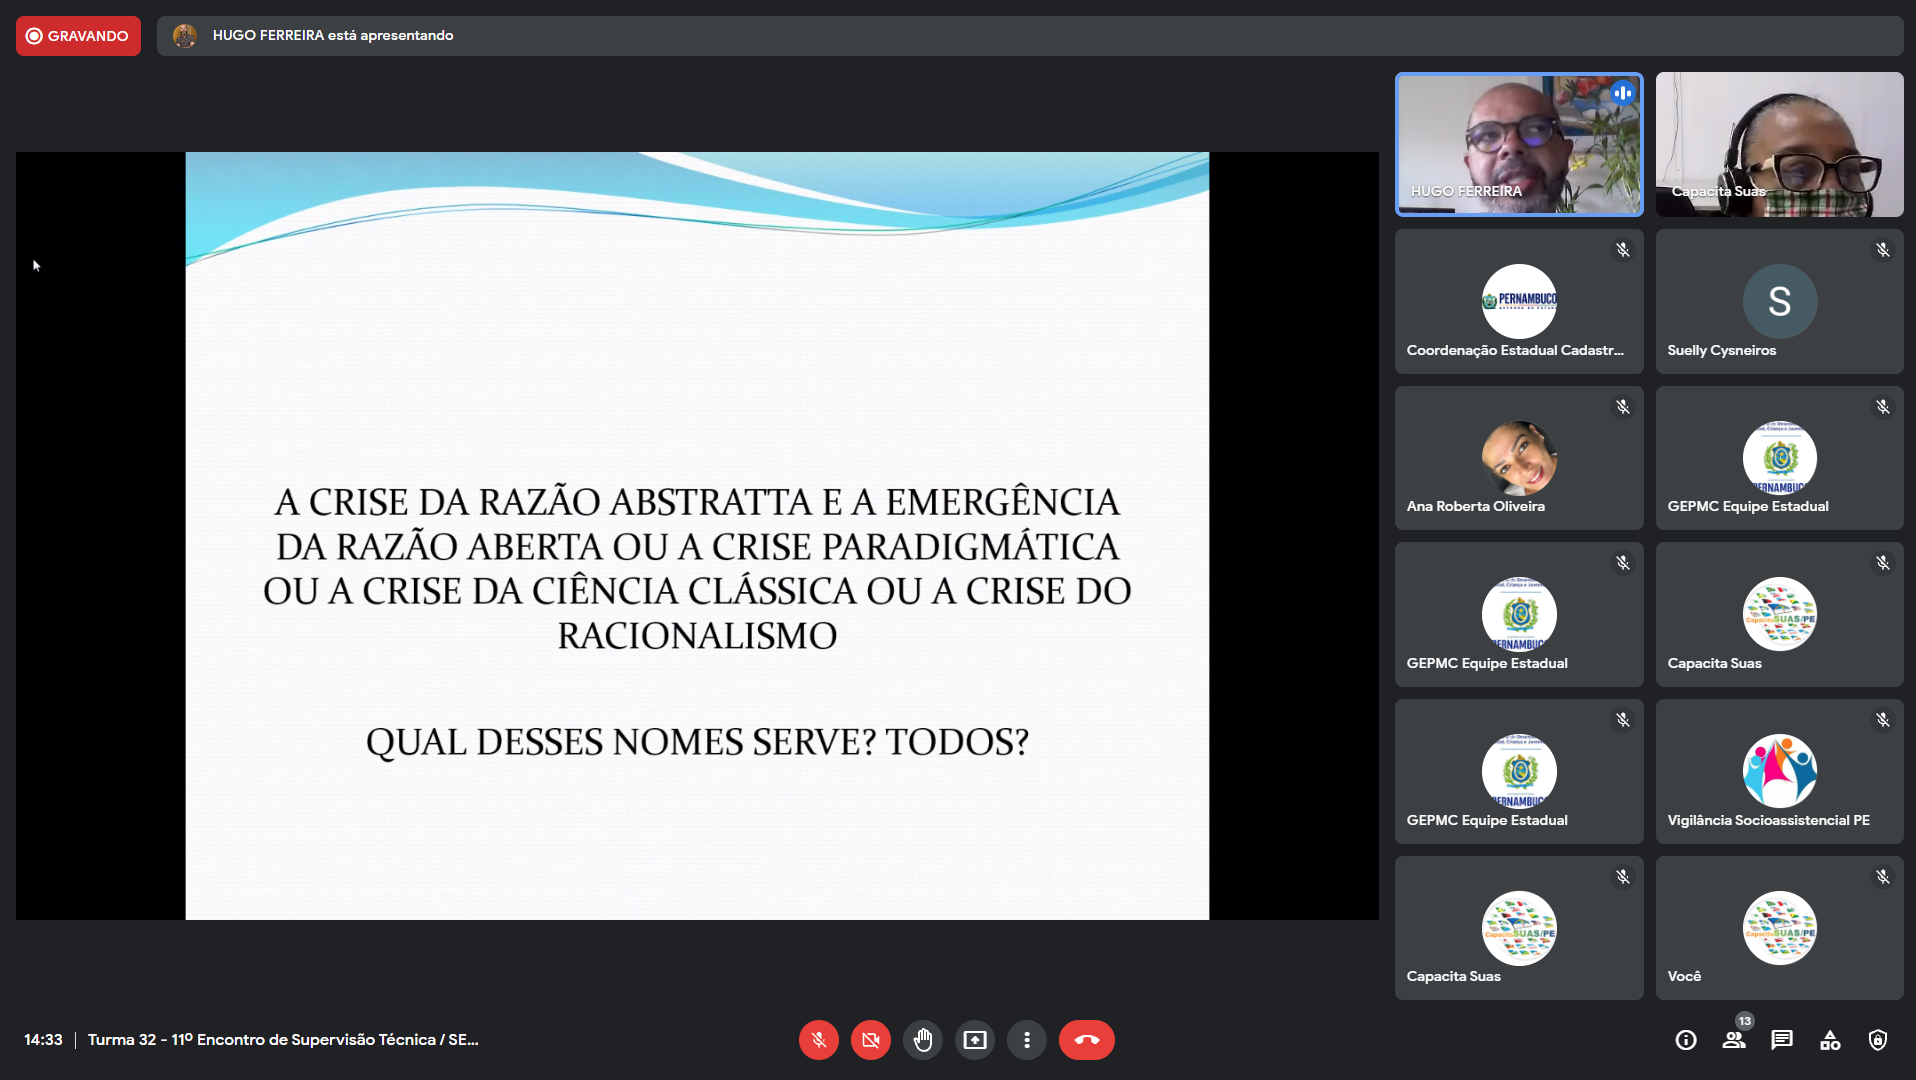Open the meeting details info icon

1686,1040
